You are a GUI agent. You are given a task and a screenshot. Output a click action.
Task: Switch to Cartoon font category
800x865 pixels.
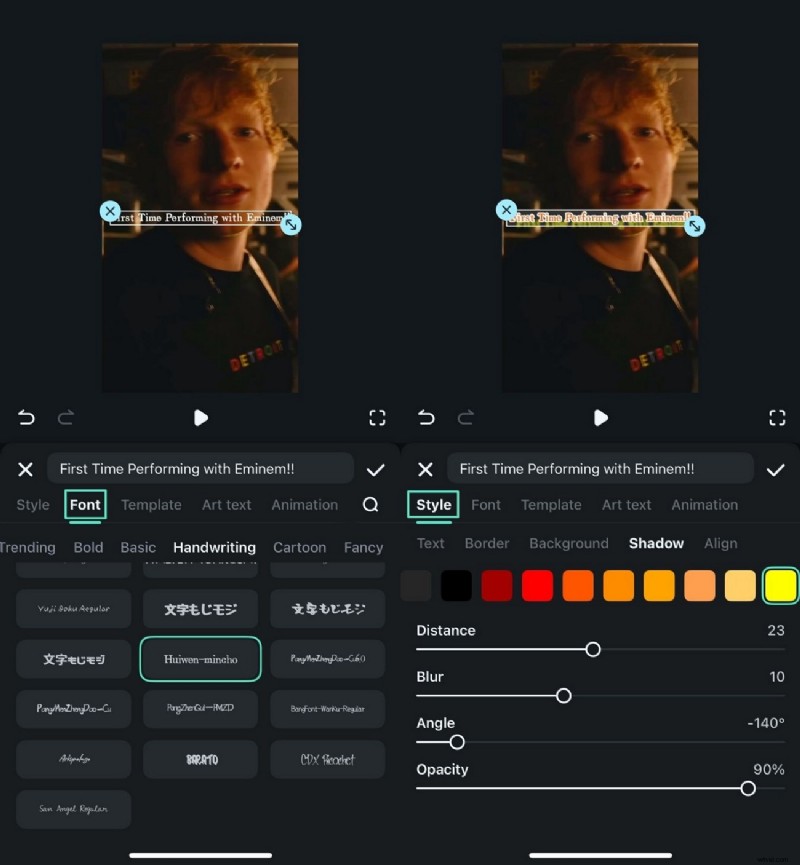300,547
